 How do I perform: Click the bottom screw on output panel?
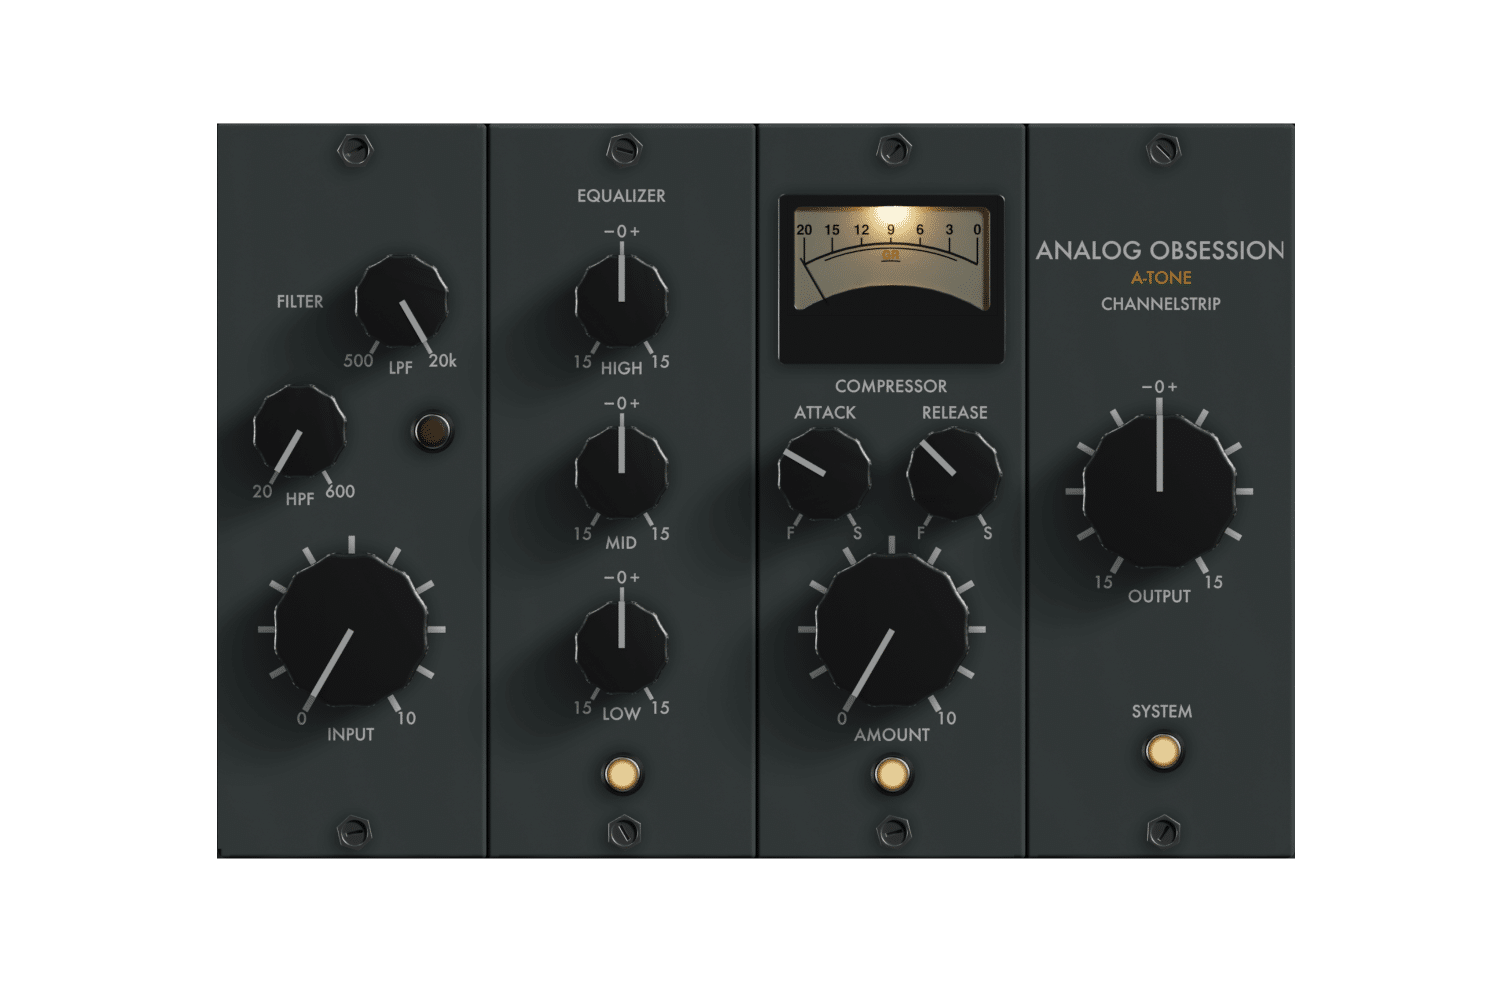tap(1164, 831)
